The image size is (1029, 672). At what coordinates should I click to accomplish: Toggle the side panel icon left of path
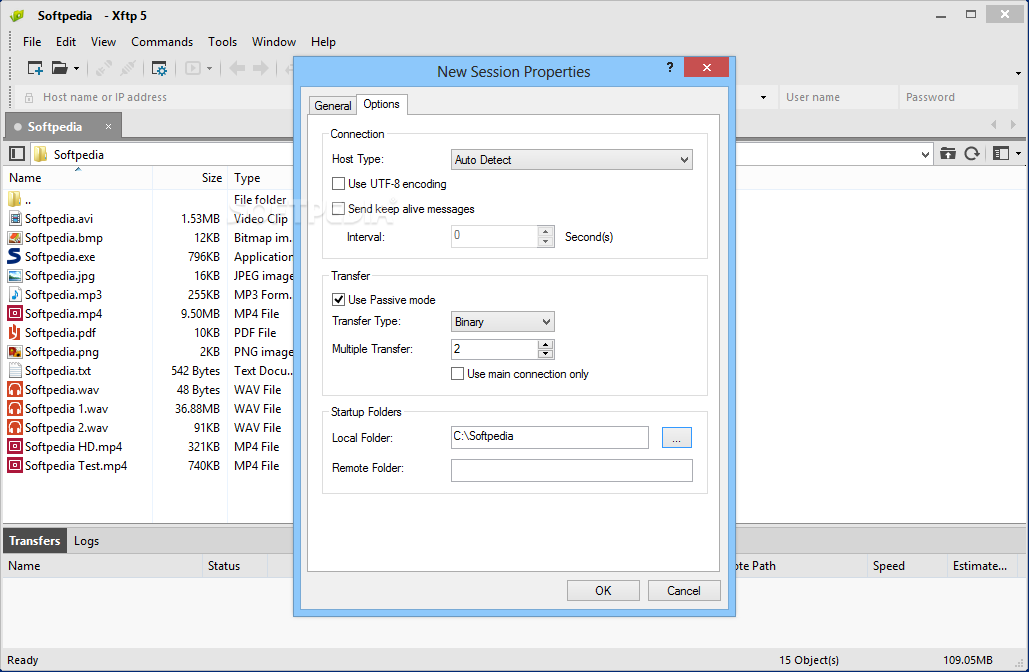tap(17, 154)
